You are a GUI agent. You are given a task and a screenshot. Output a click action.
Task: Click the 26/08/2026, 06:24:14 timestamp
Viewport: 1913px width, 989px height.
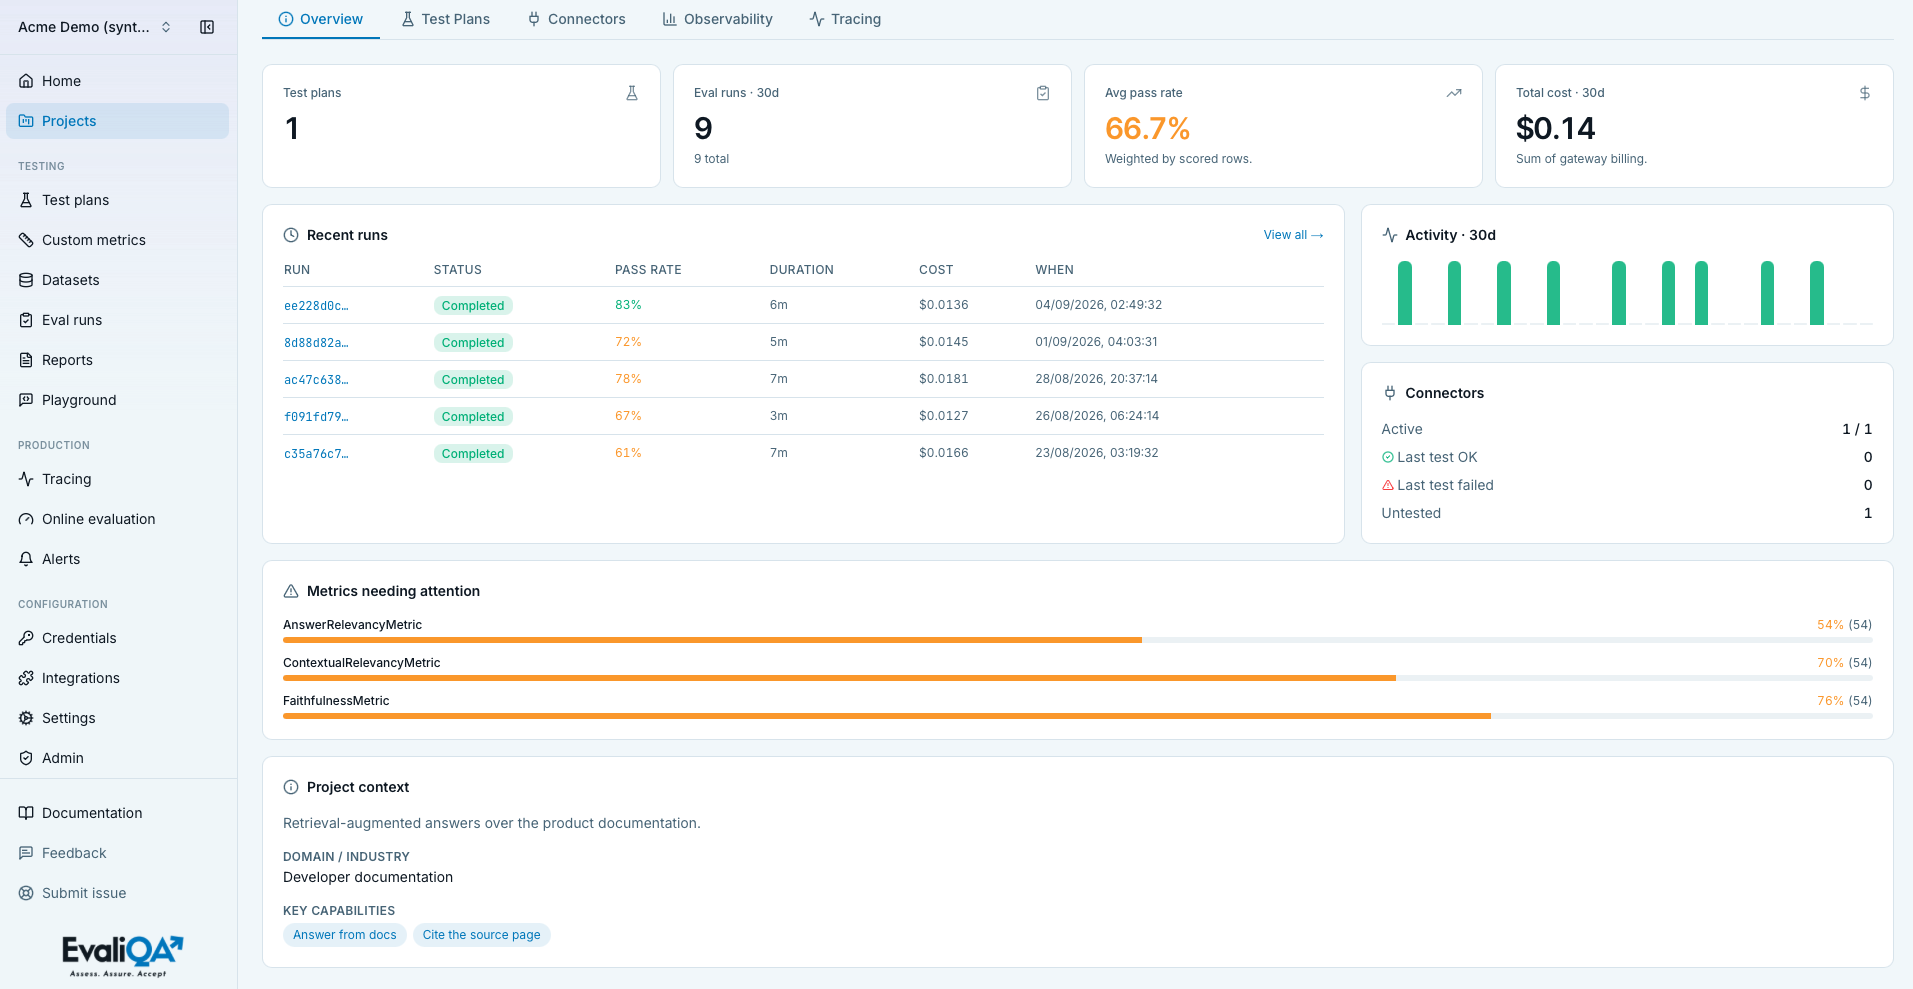[1097, 416]
